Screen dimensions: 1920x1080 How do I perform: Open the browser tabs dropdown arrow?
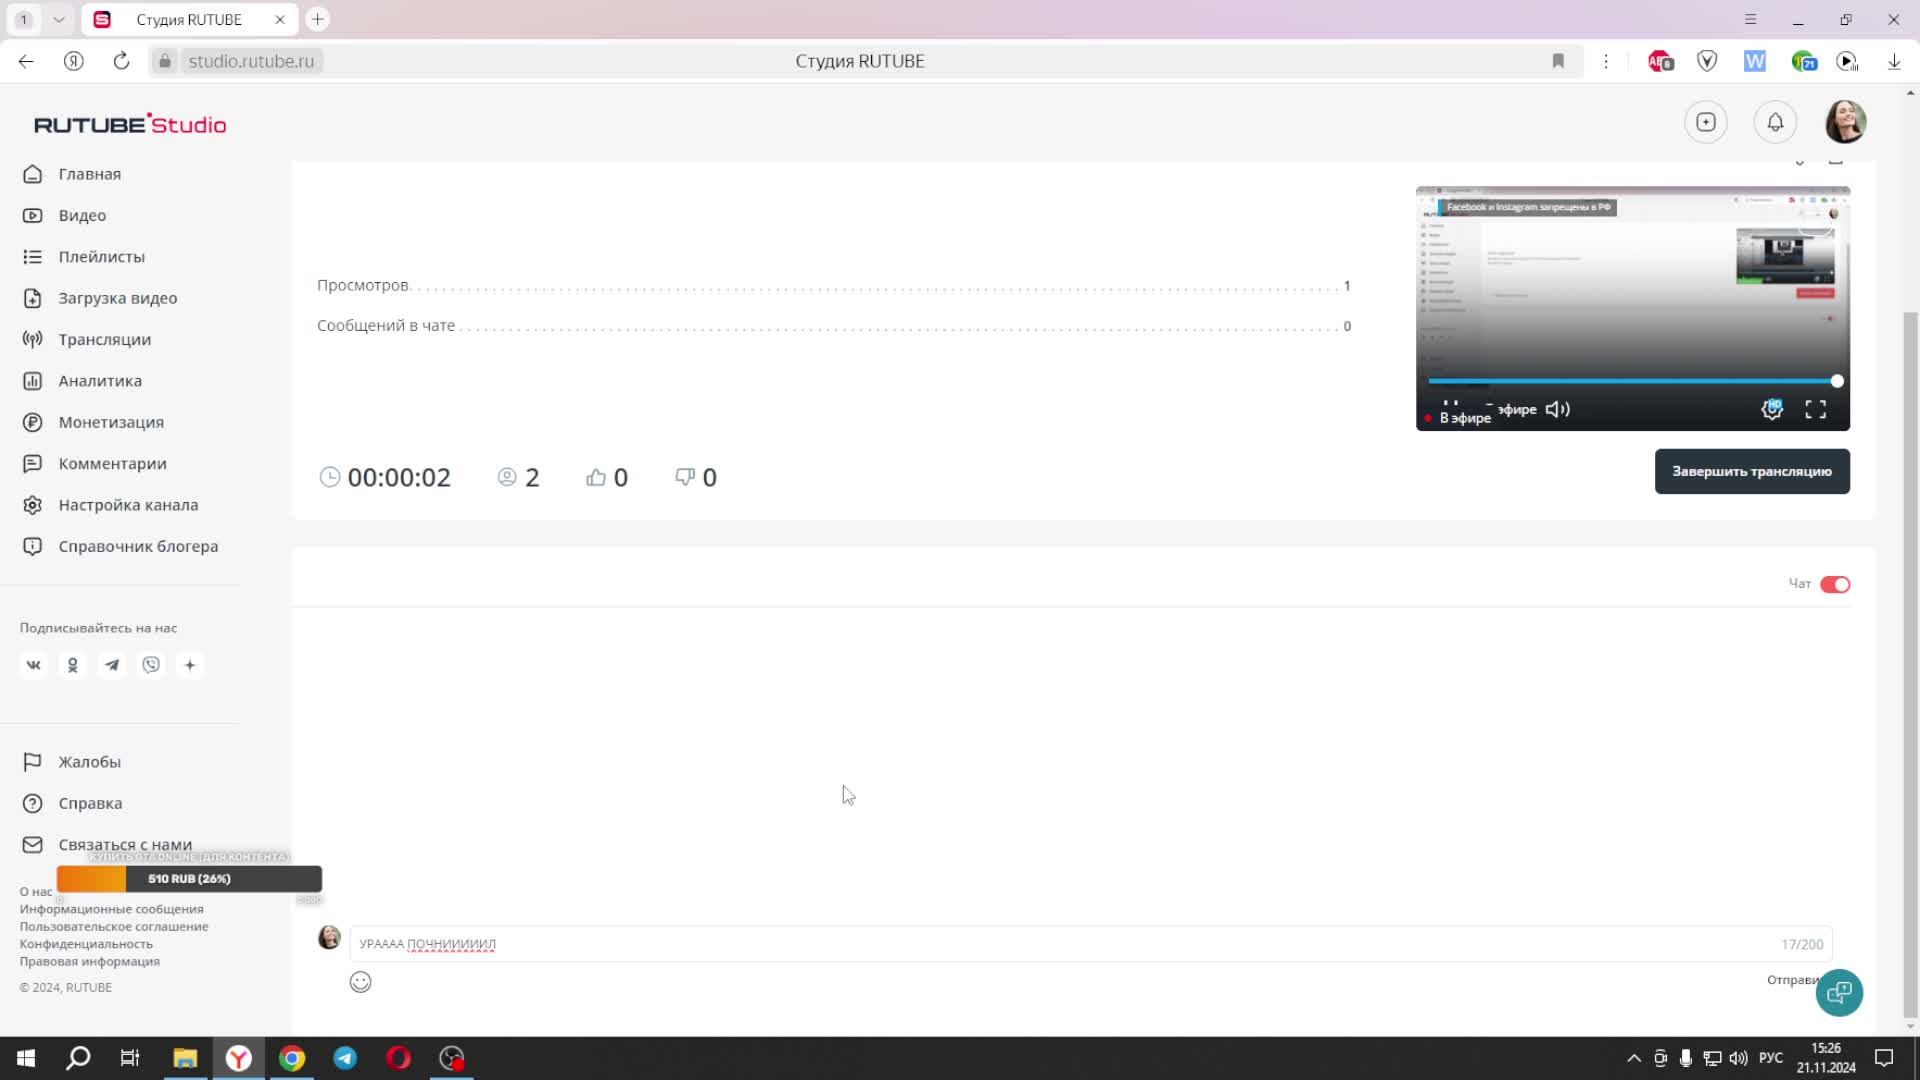57,19
